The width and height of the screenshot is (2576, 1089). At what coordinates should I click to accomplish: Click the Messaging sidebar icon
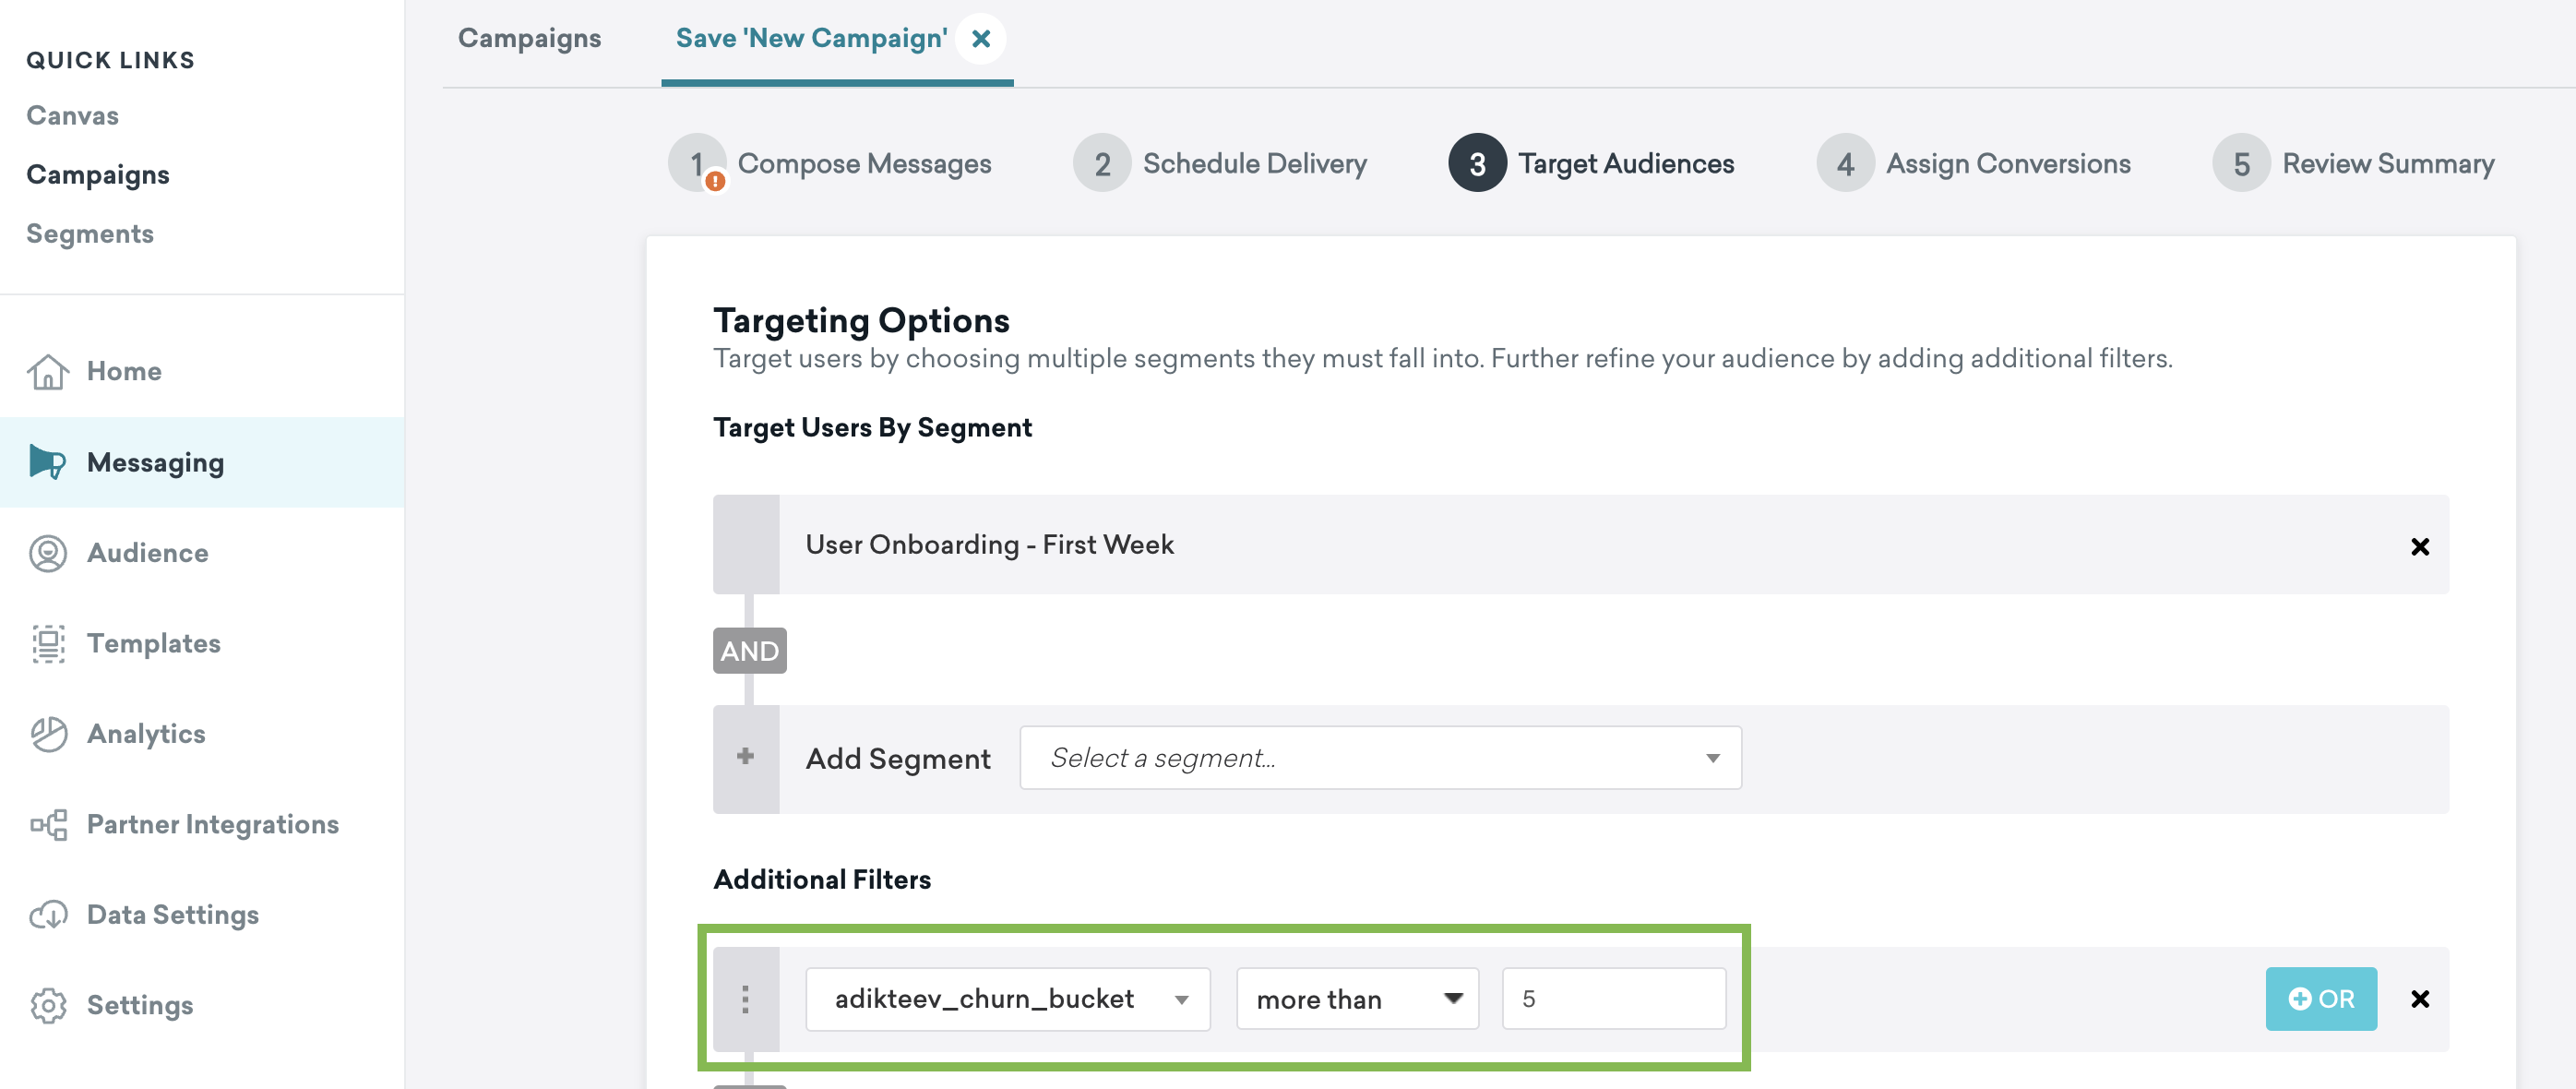[48, 461]
